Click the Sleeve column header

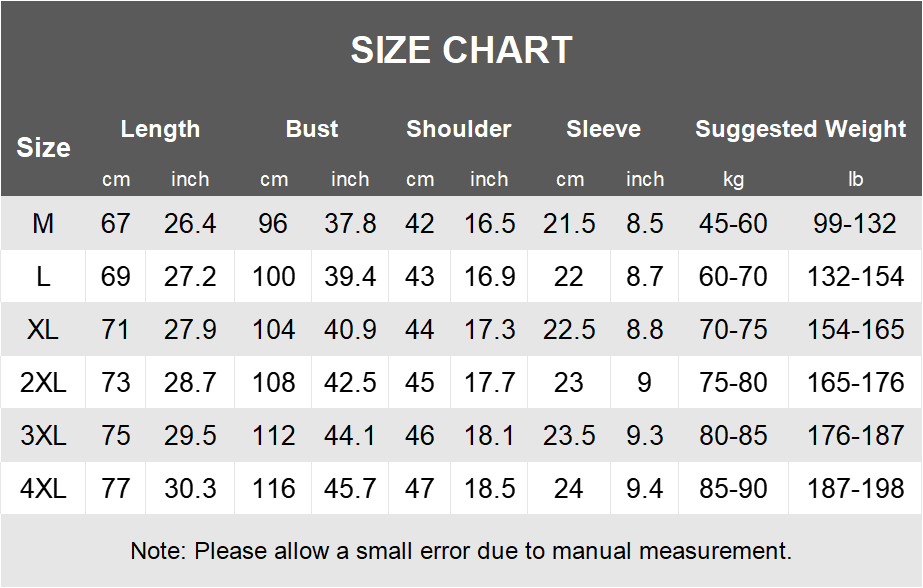coord(603,129)
